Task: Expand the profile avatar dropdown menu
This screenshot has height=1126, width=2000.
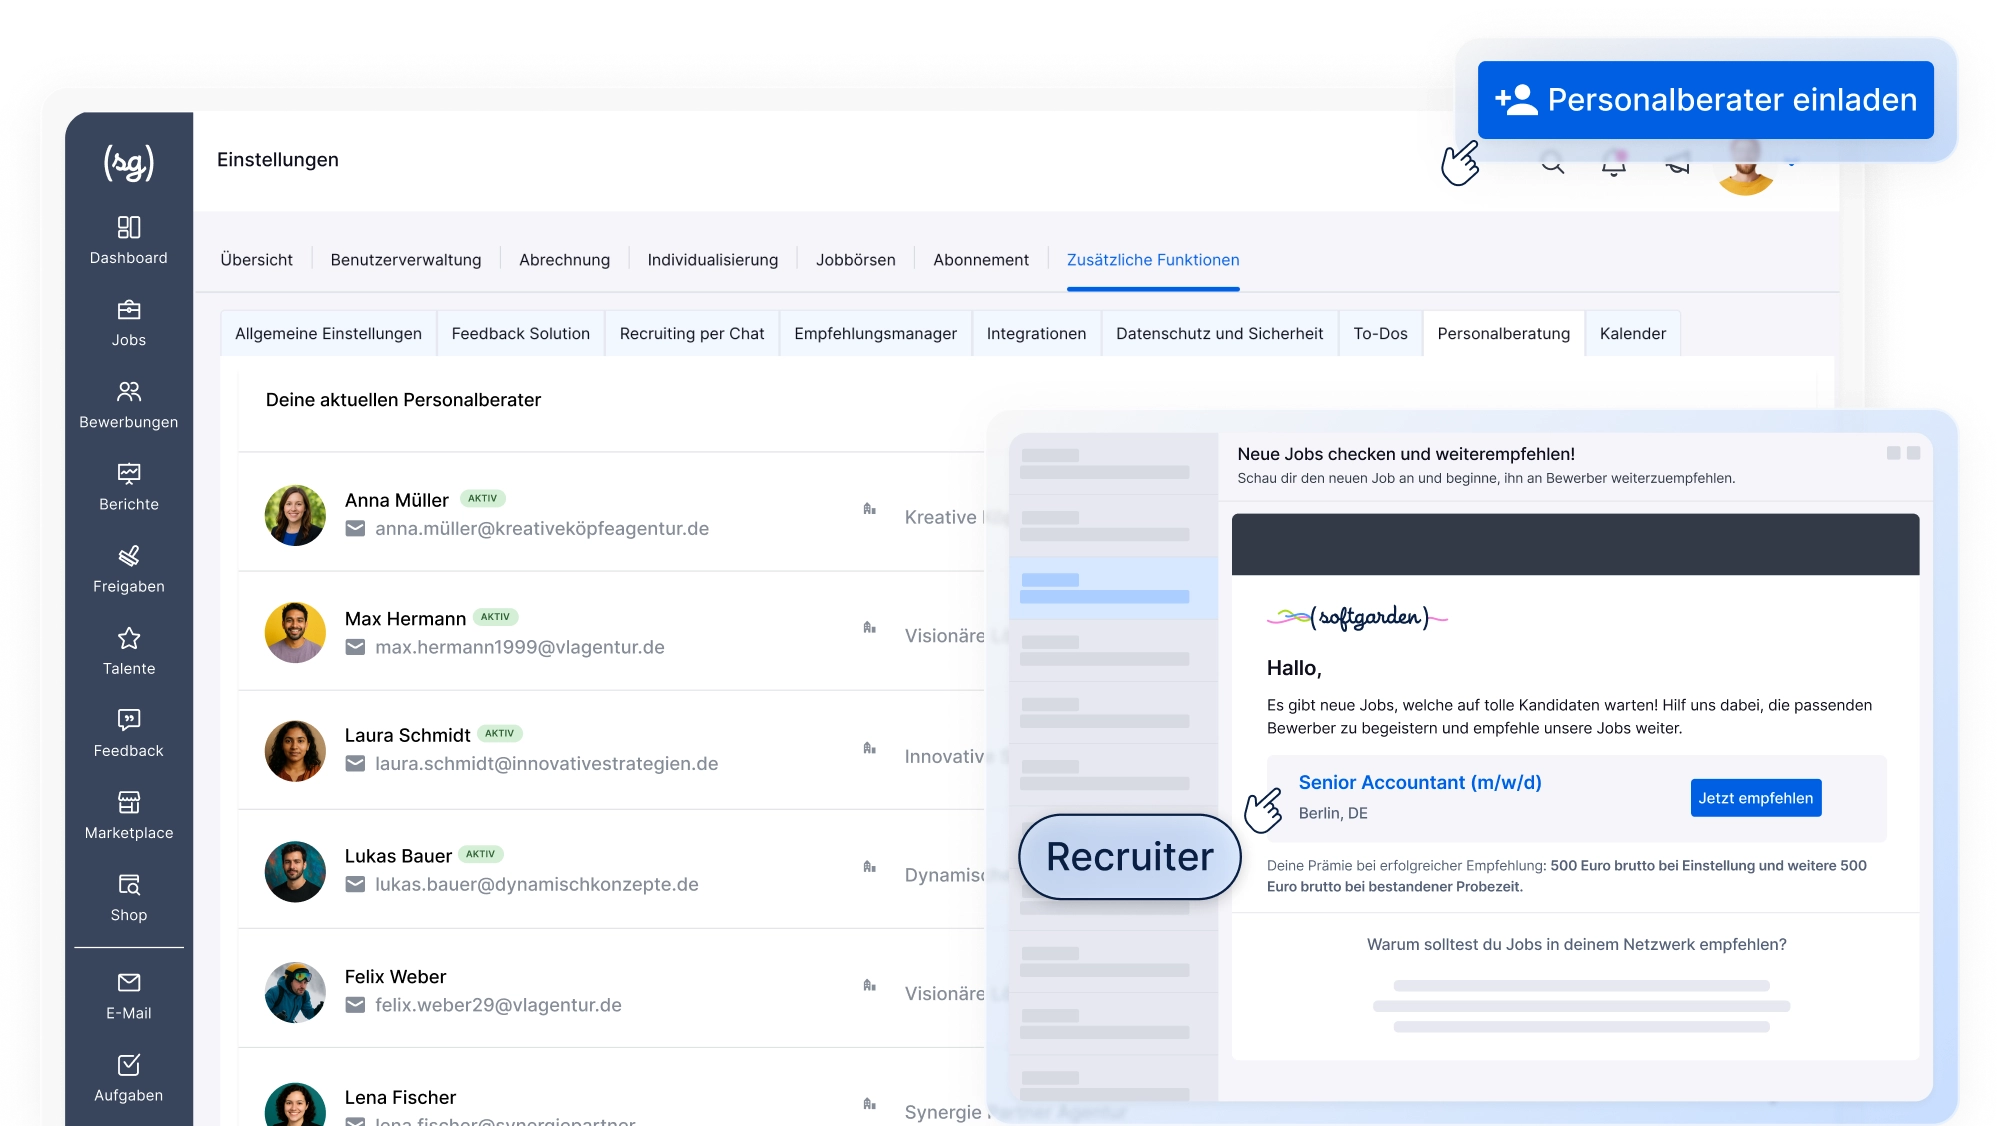Action: [1746, 166]
